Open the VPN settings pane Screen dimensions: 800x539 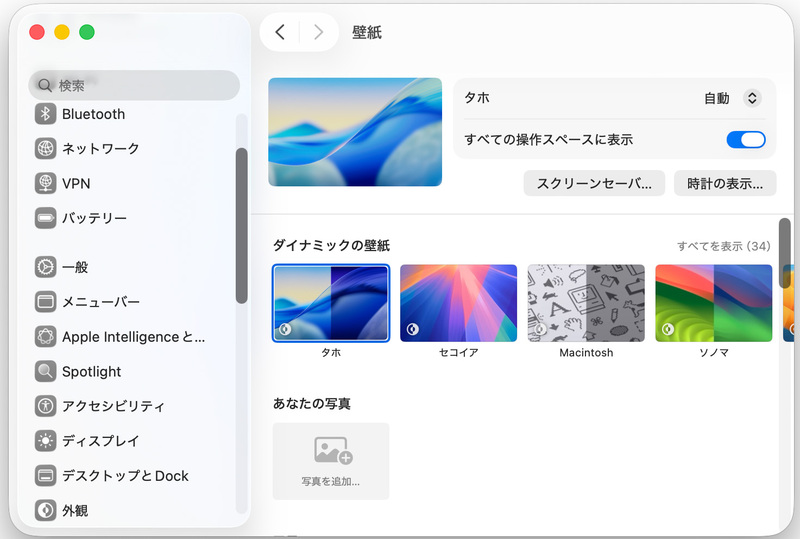132,183
